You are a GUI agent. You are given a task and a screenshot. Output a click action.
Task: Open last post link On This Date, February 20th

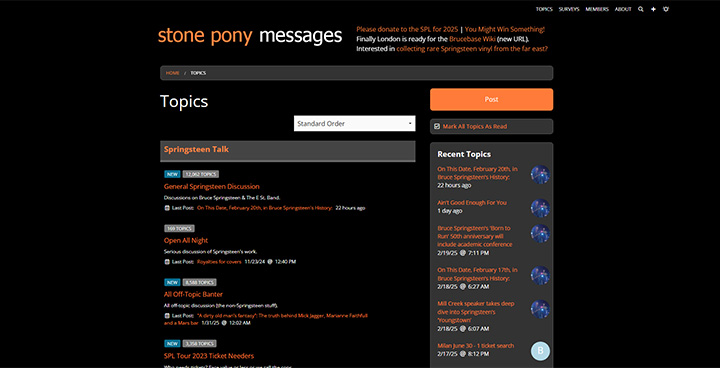tap(265, 208)
